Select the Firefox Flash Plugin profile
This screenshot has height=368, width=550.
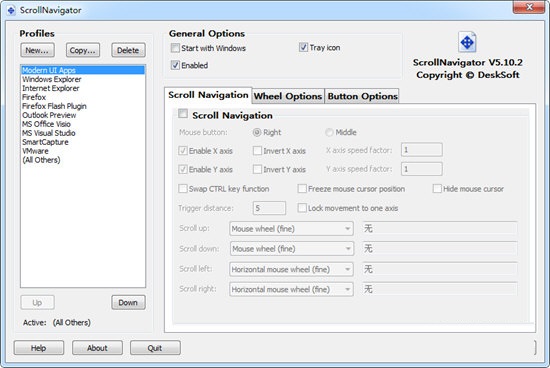[83, 106]
